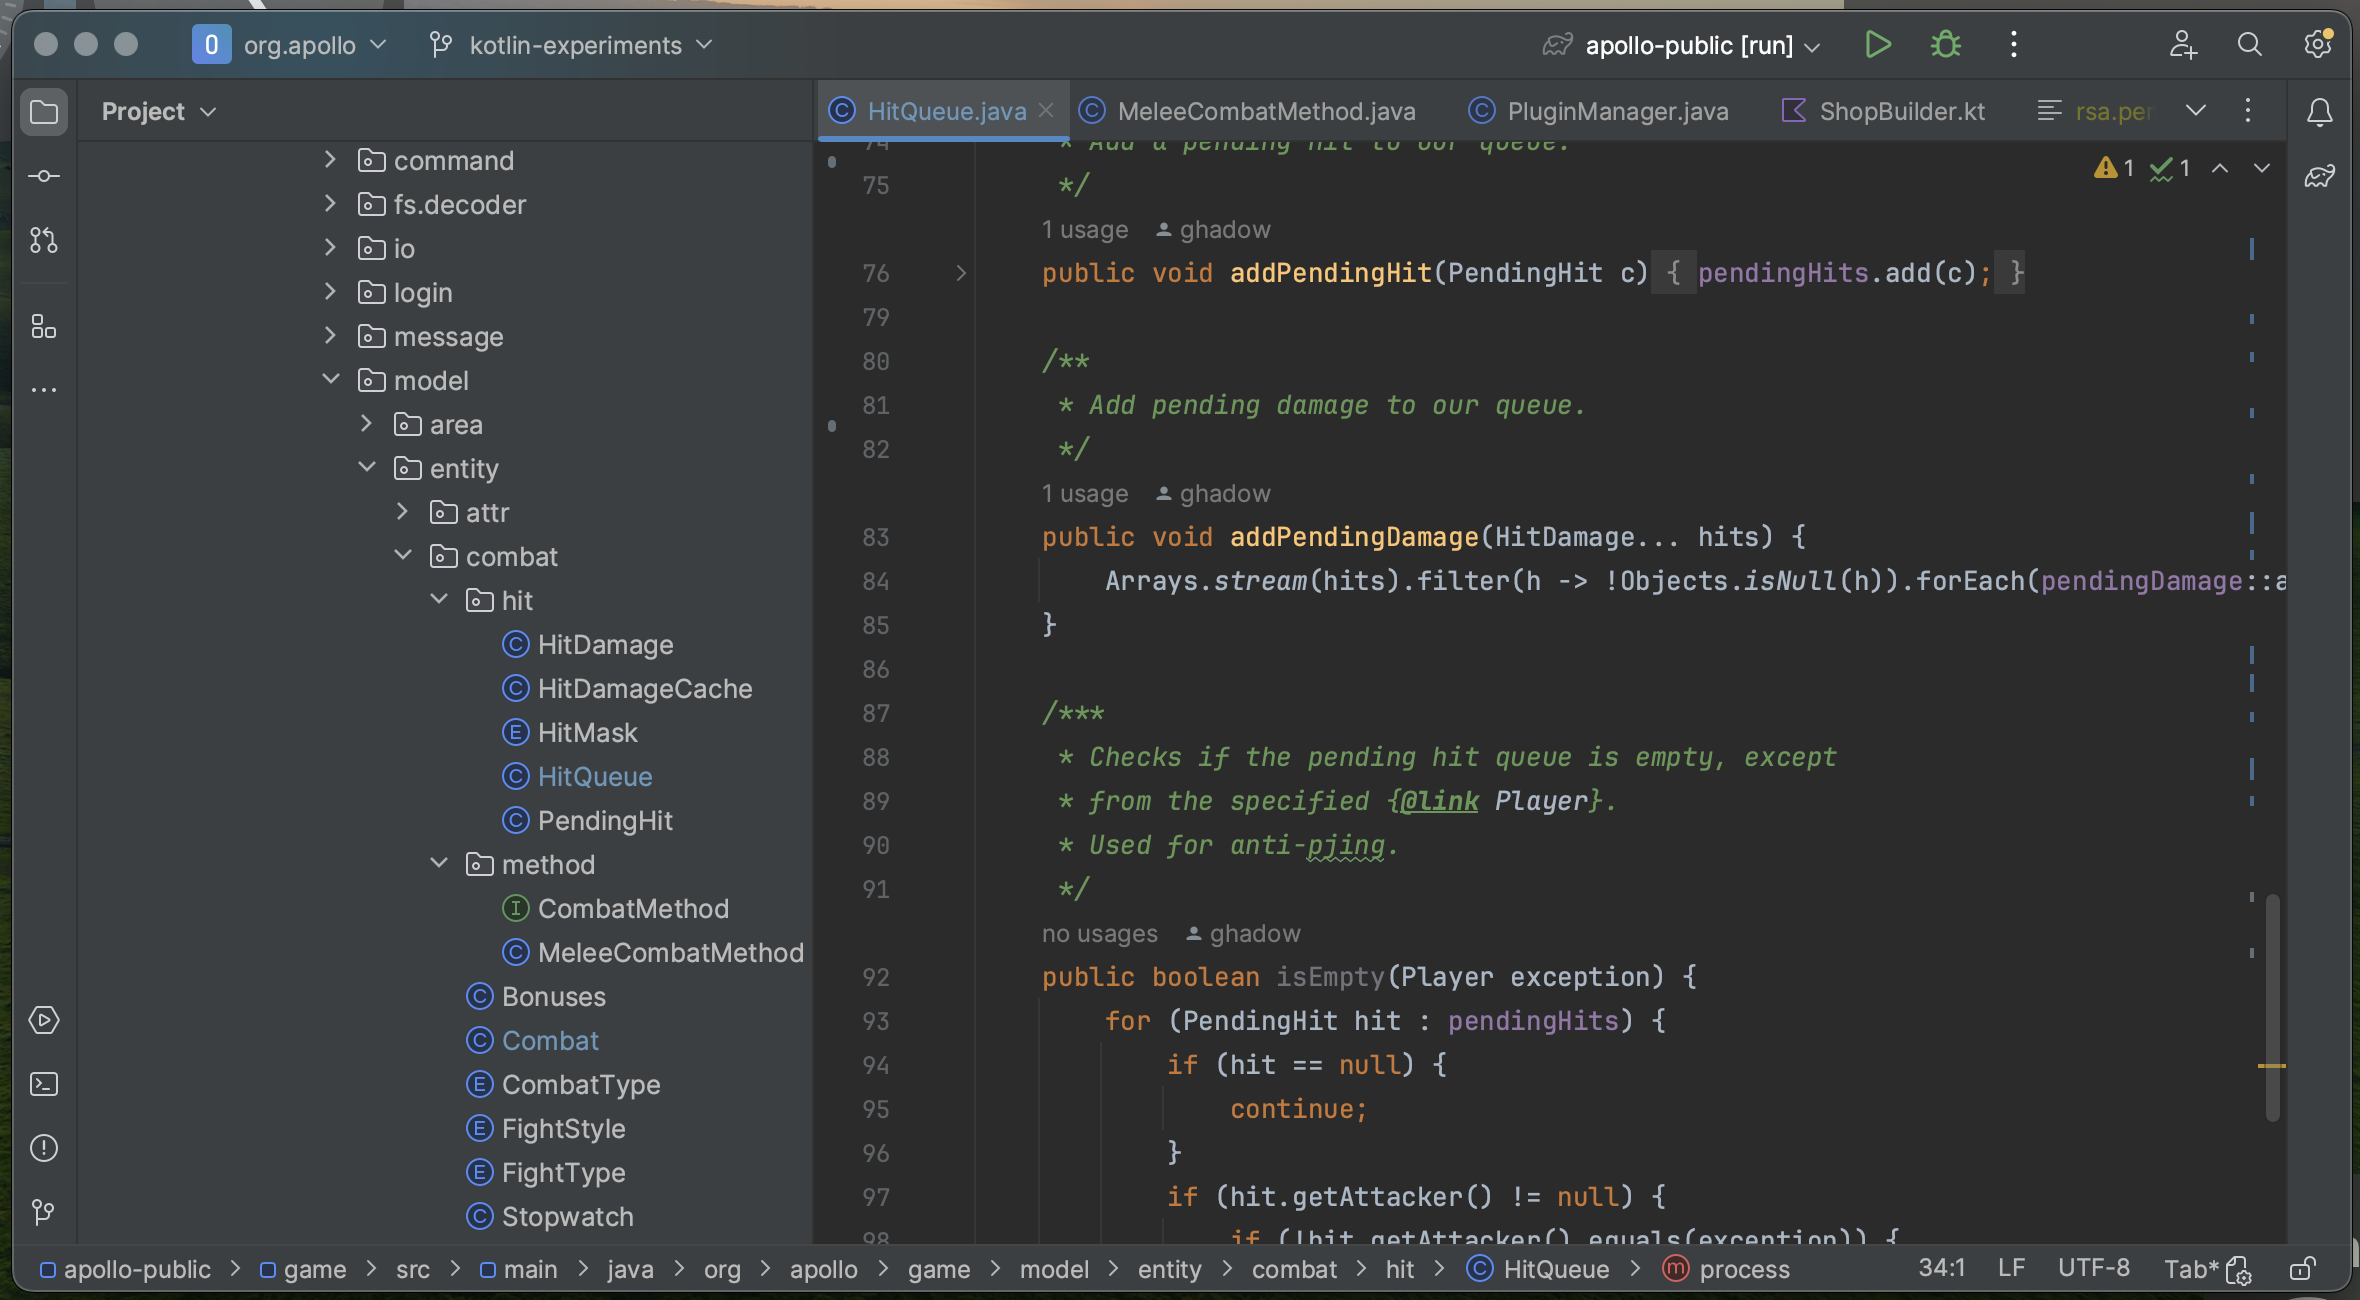Screen dimensions: 2360x1300
Task: Open the Commit tool window
Action: (x=44, y=176)
